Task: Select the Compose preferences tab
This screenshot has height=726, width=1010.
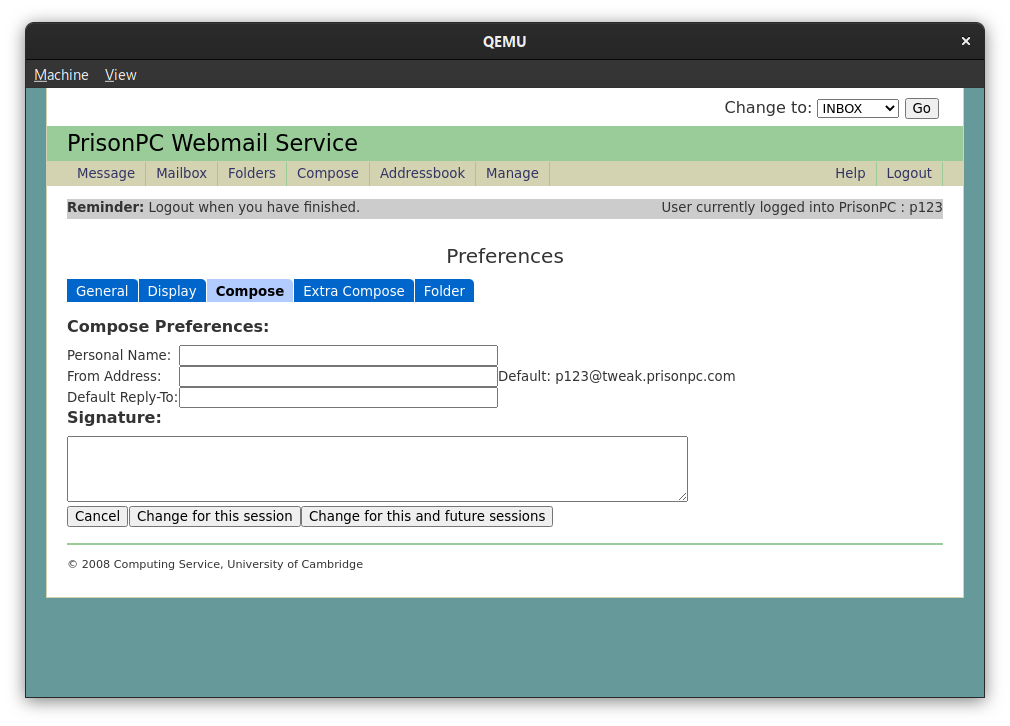Action: coord(250,291)
